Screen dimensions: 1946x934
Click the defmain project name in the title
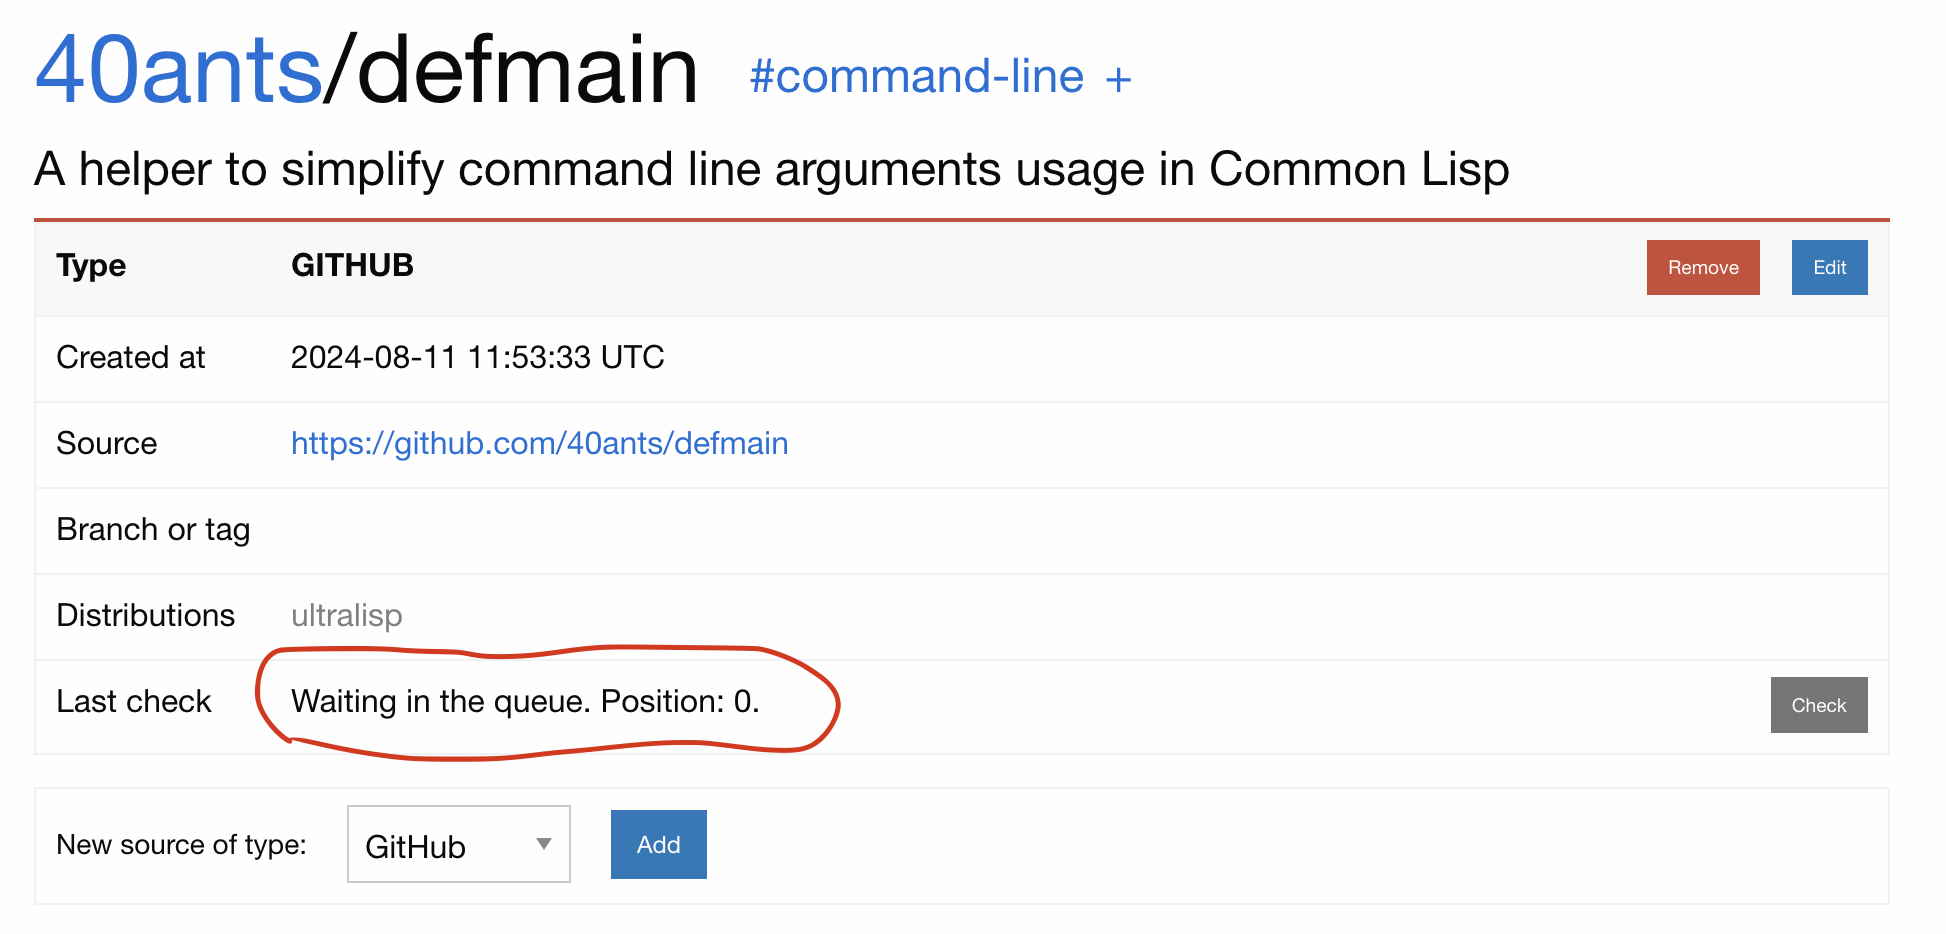(527, 69)
